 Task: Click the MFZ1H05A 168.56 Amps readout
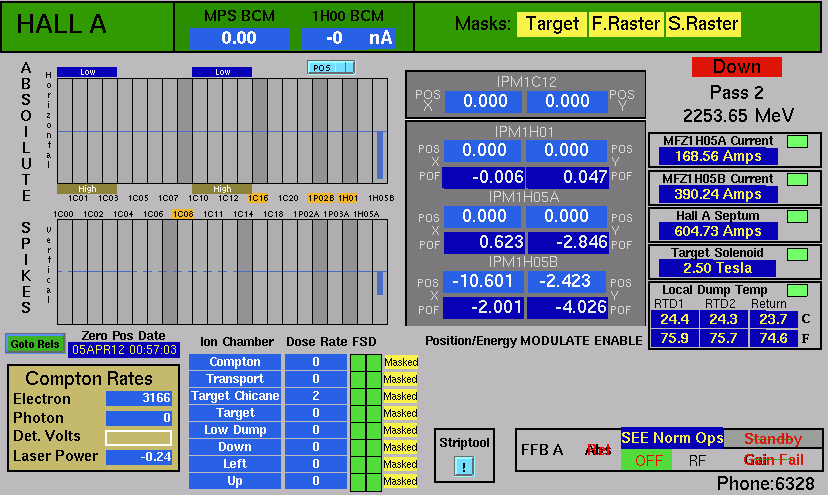(x=718, y=156)
